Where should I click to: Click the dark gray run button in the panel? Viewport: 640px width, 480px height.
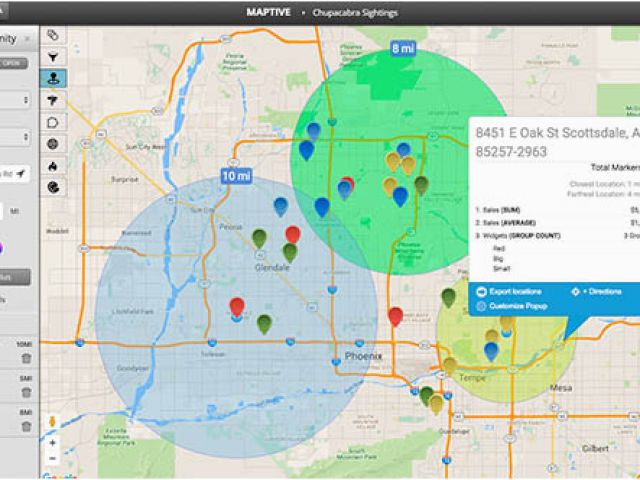tap(14, 277)
